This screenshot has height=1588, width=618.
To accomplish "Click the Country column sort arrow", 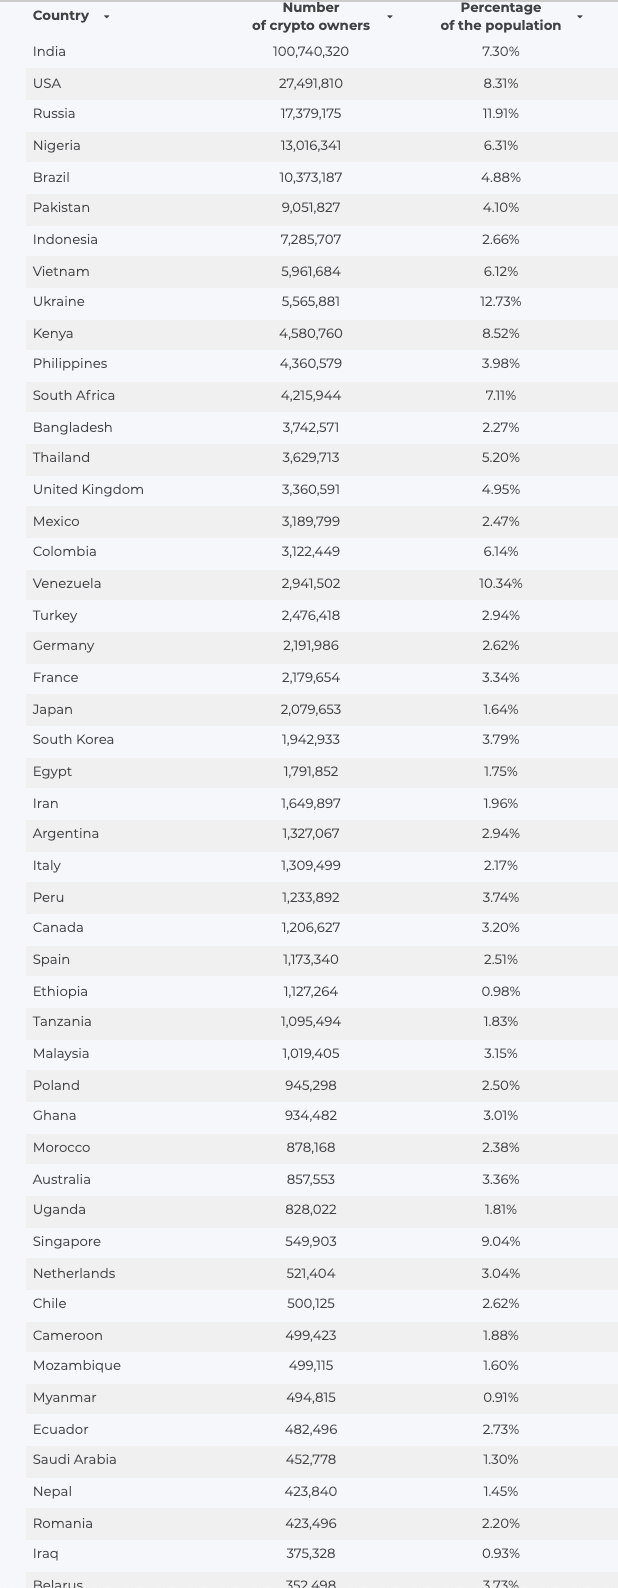I will [x=107, y=17].
